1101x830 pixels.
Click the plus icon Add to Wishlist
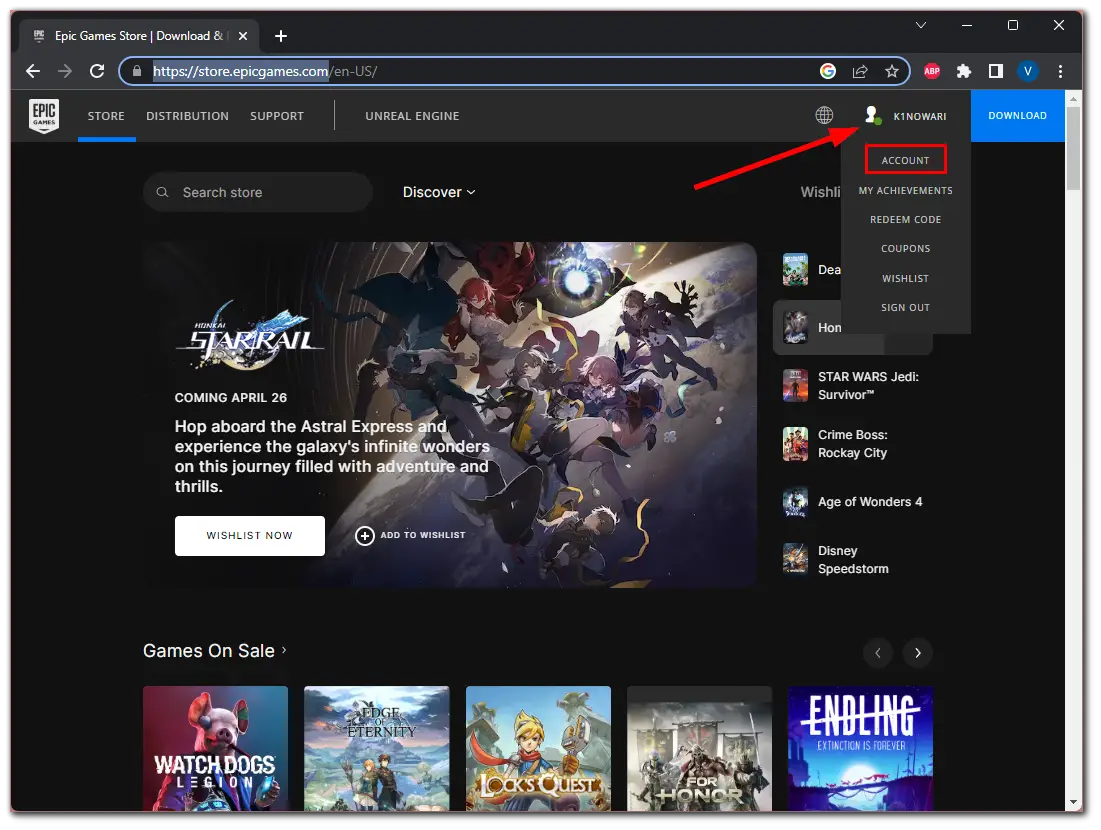tap(365, 535)
